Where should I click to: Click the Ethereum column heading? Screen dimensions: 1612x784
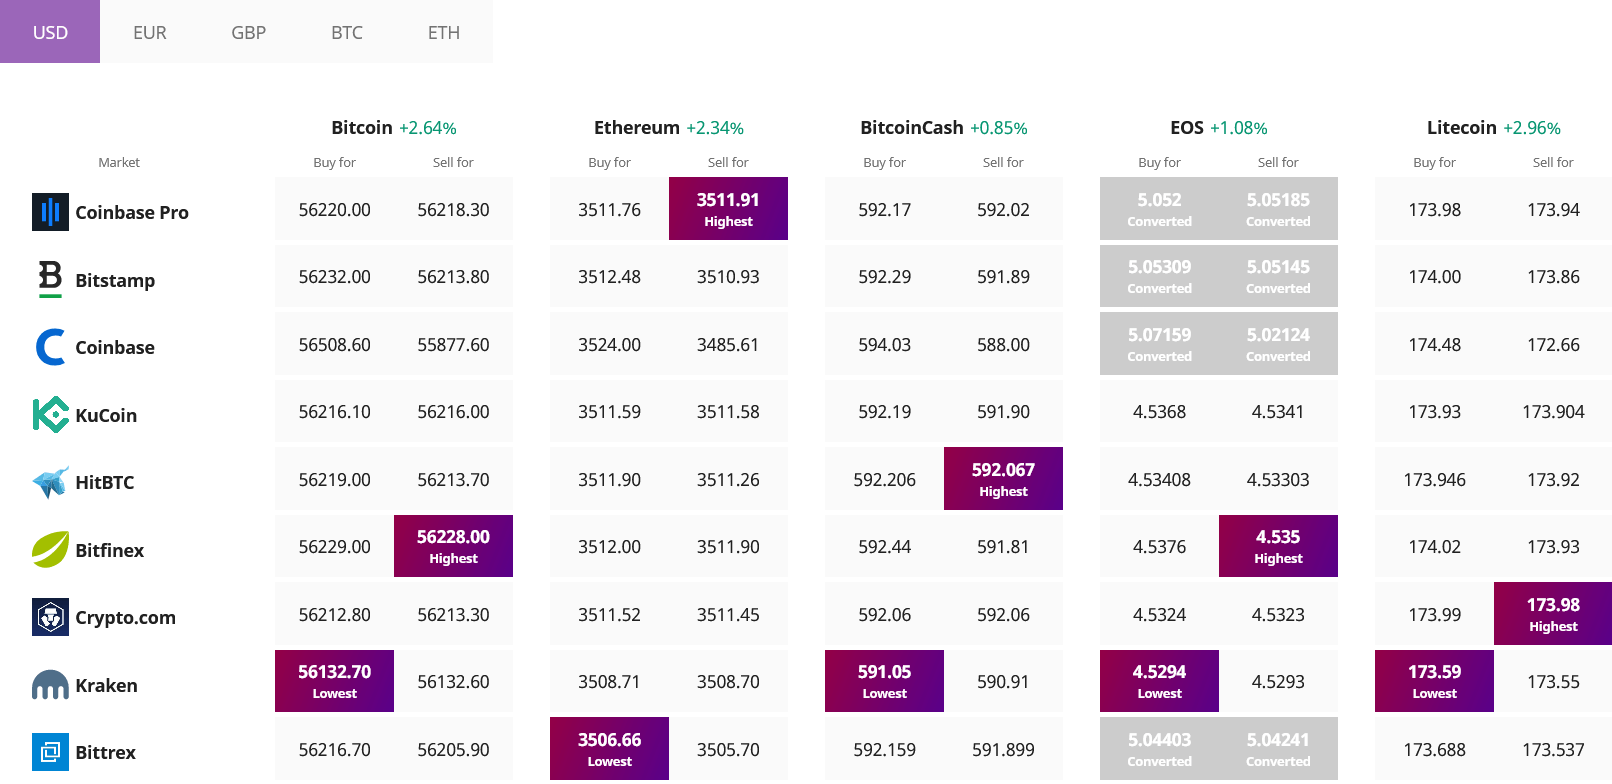coord(637,127)
